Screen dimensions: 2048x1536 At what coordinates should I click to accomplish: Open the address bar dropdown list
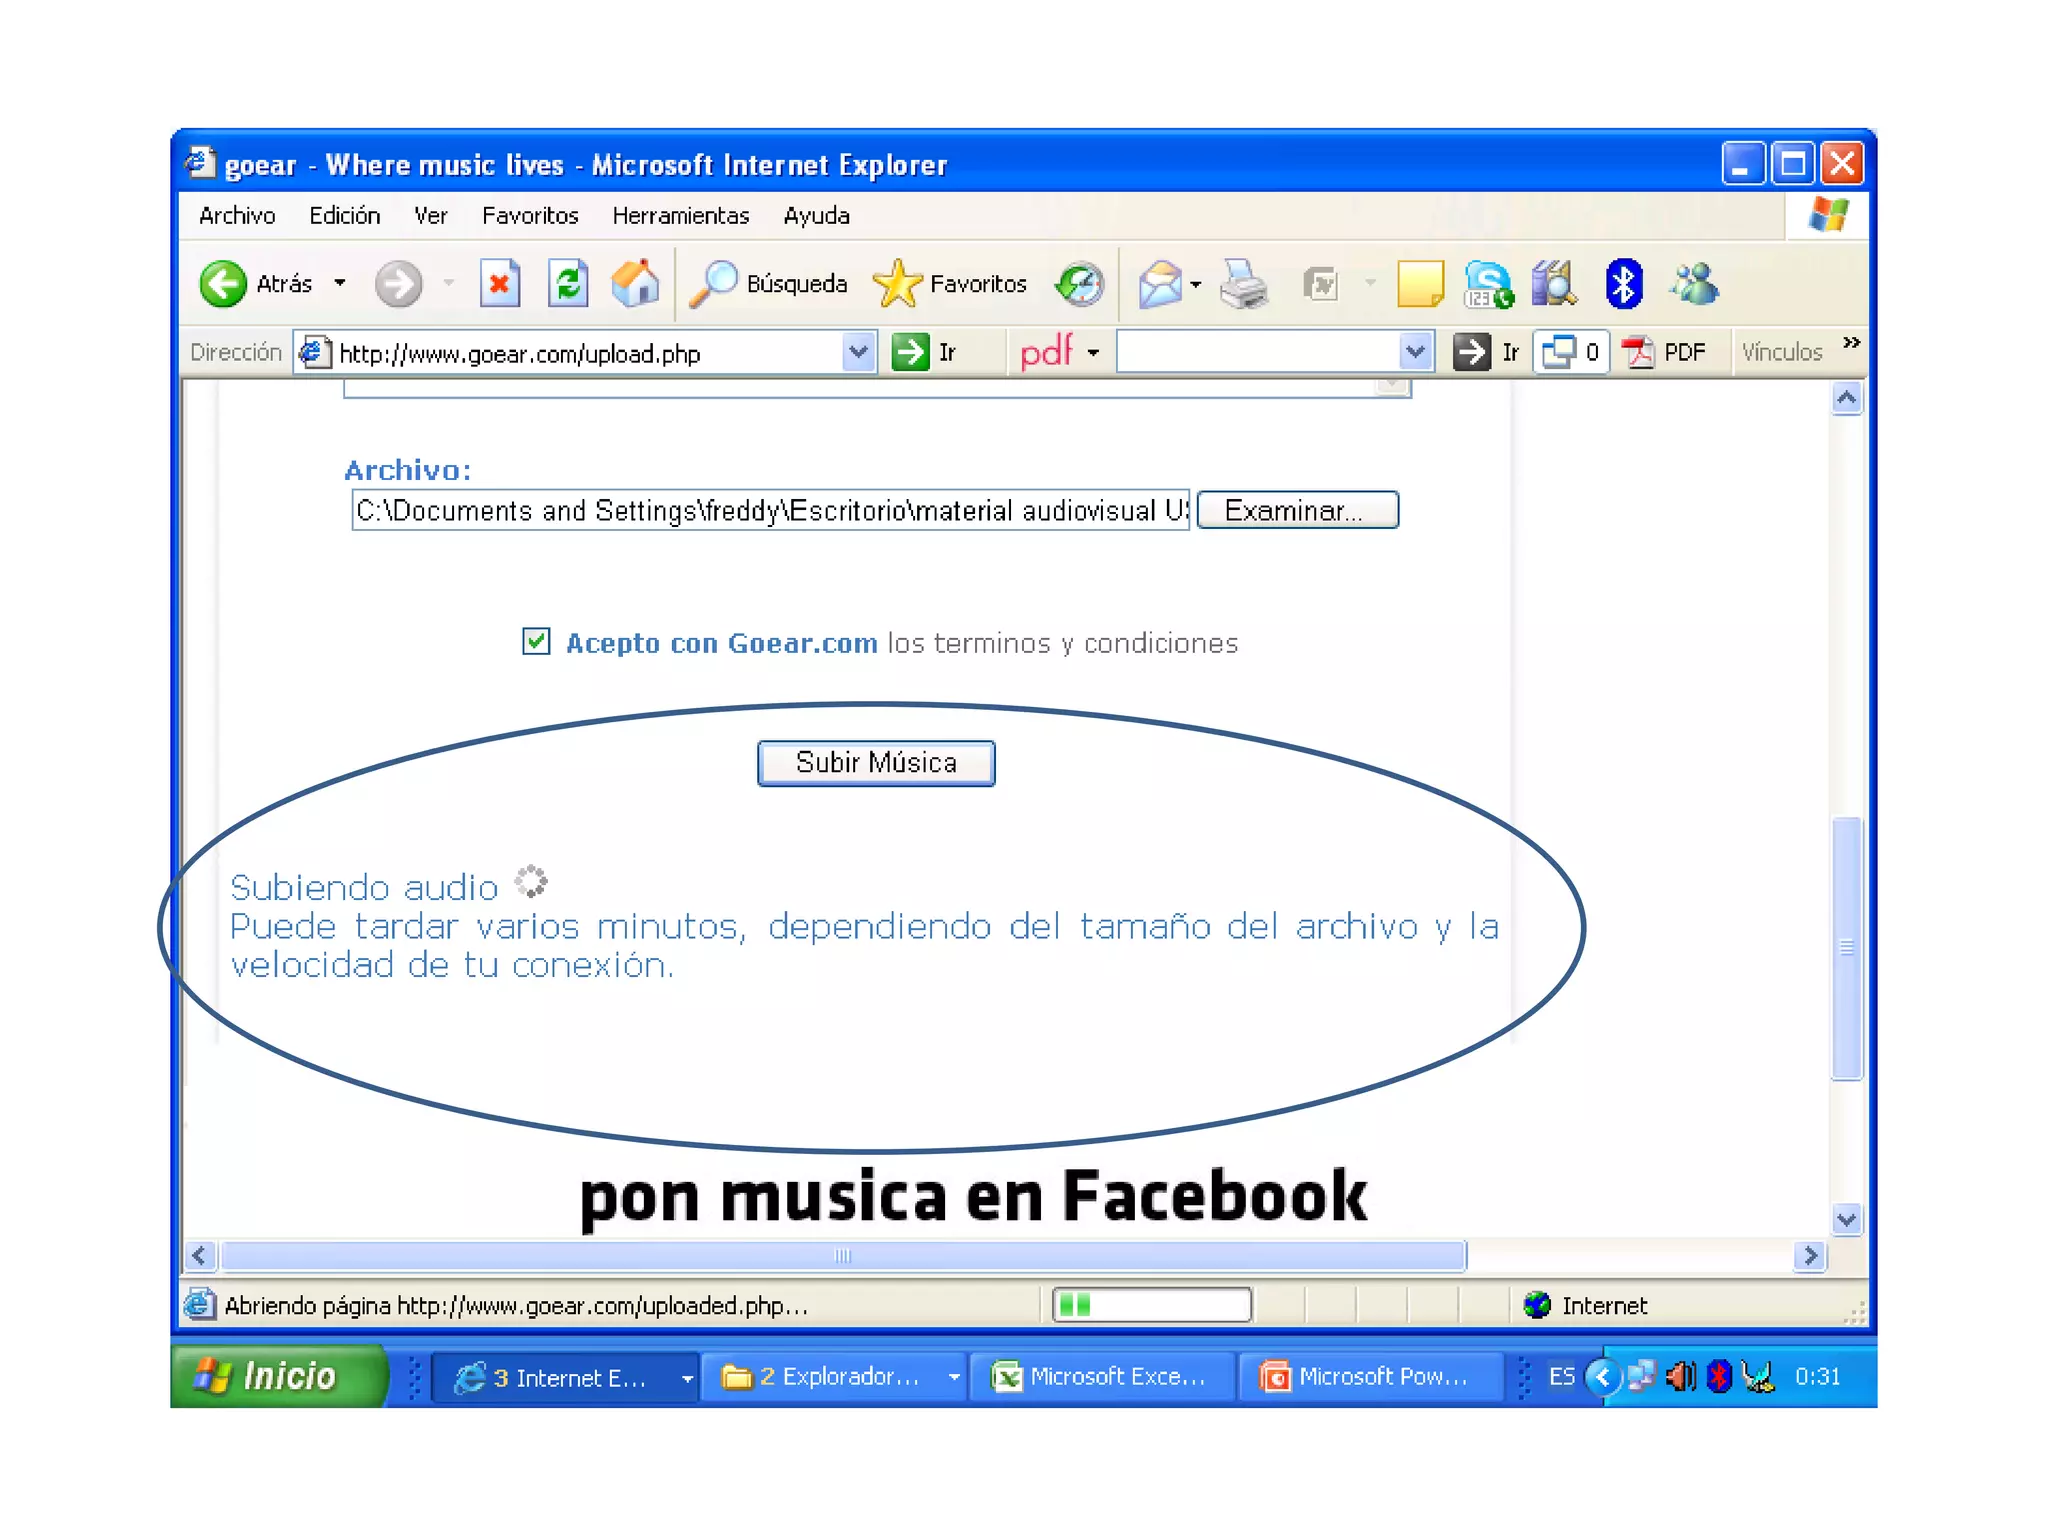point(858,352)
